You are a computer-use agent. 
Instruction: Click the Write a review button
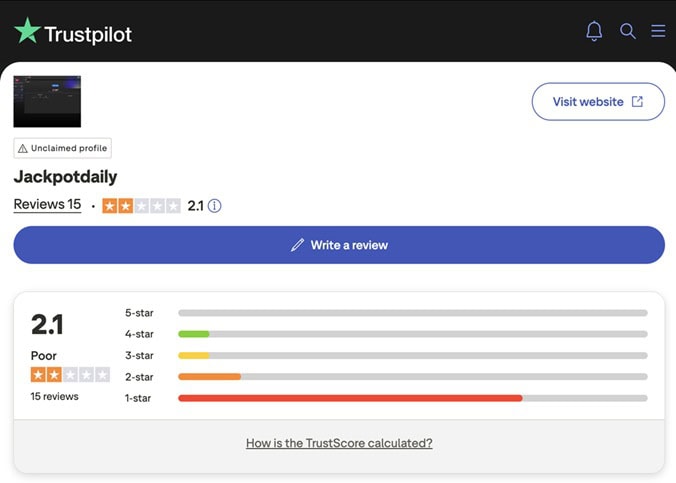coord(339,245)
